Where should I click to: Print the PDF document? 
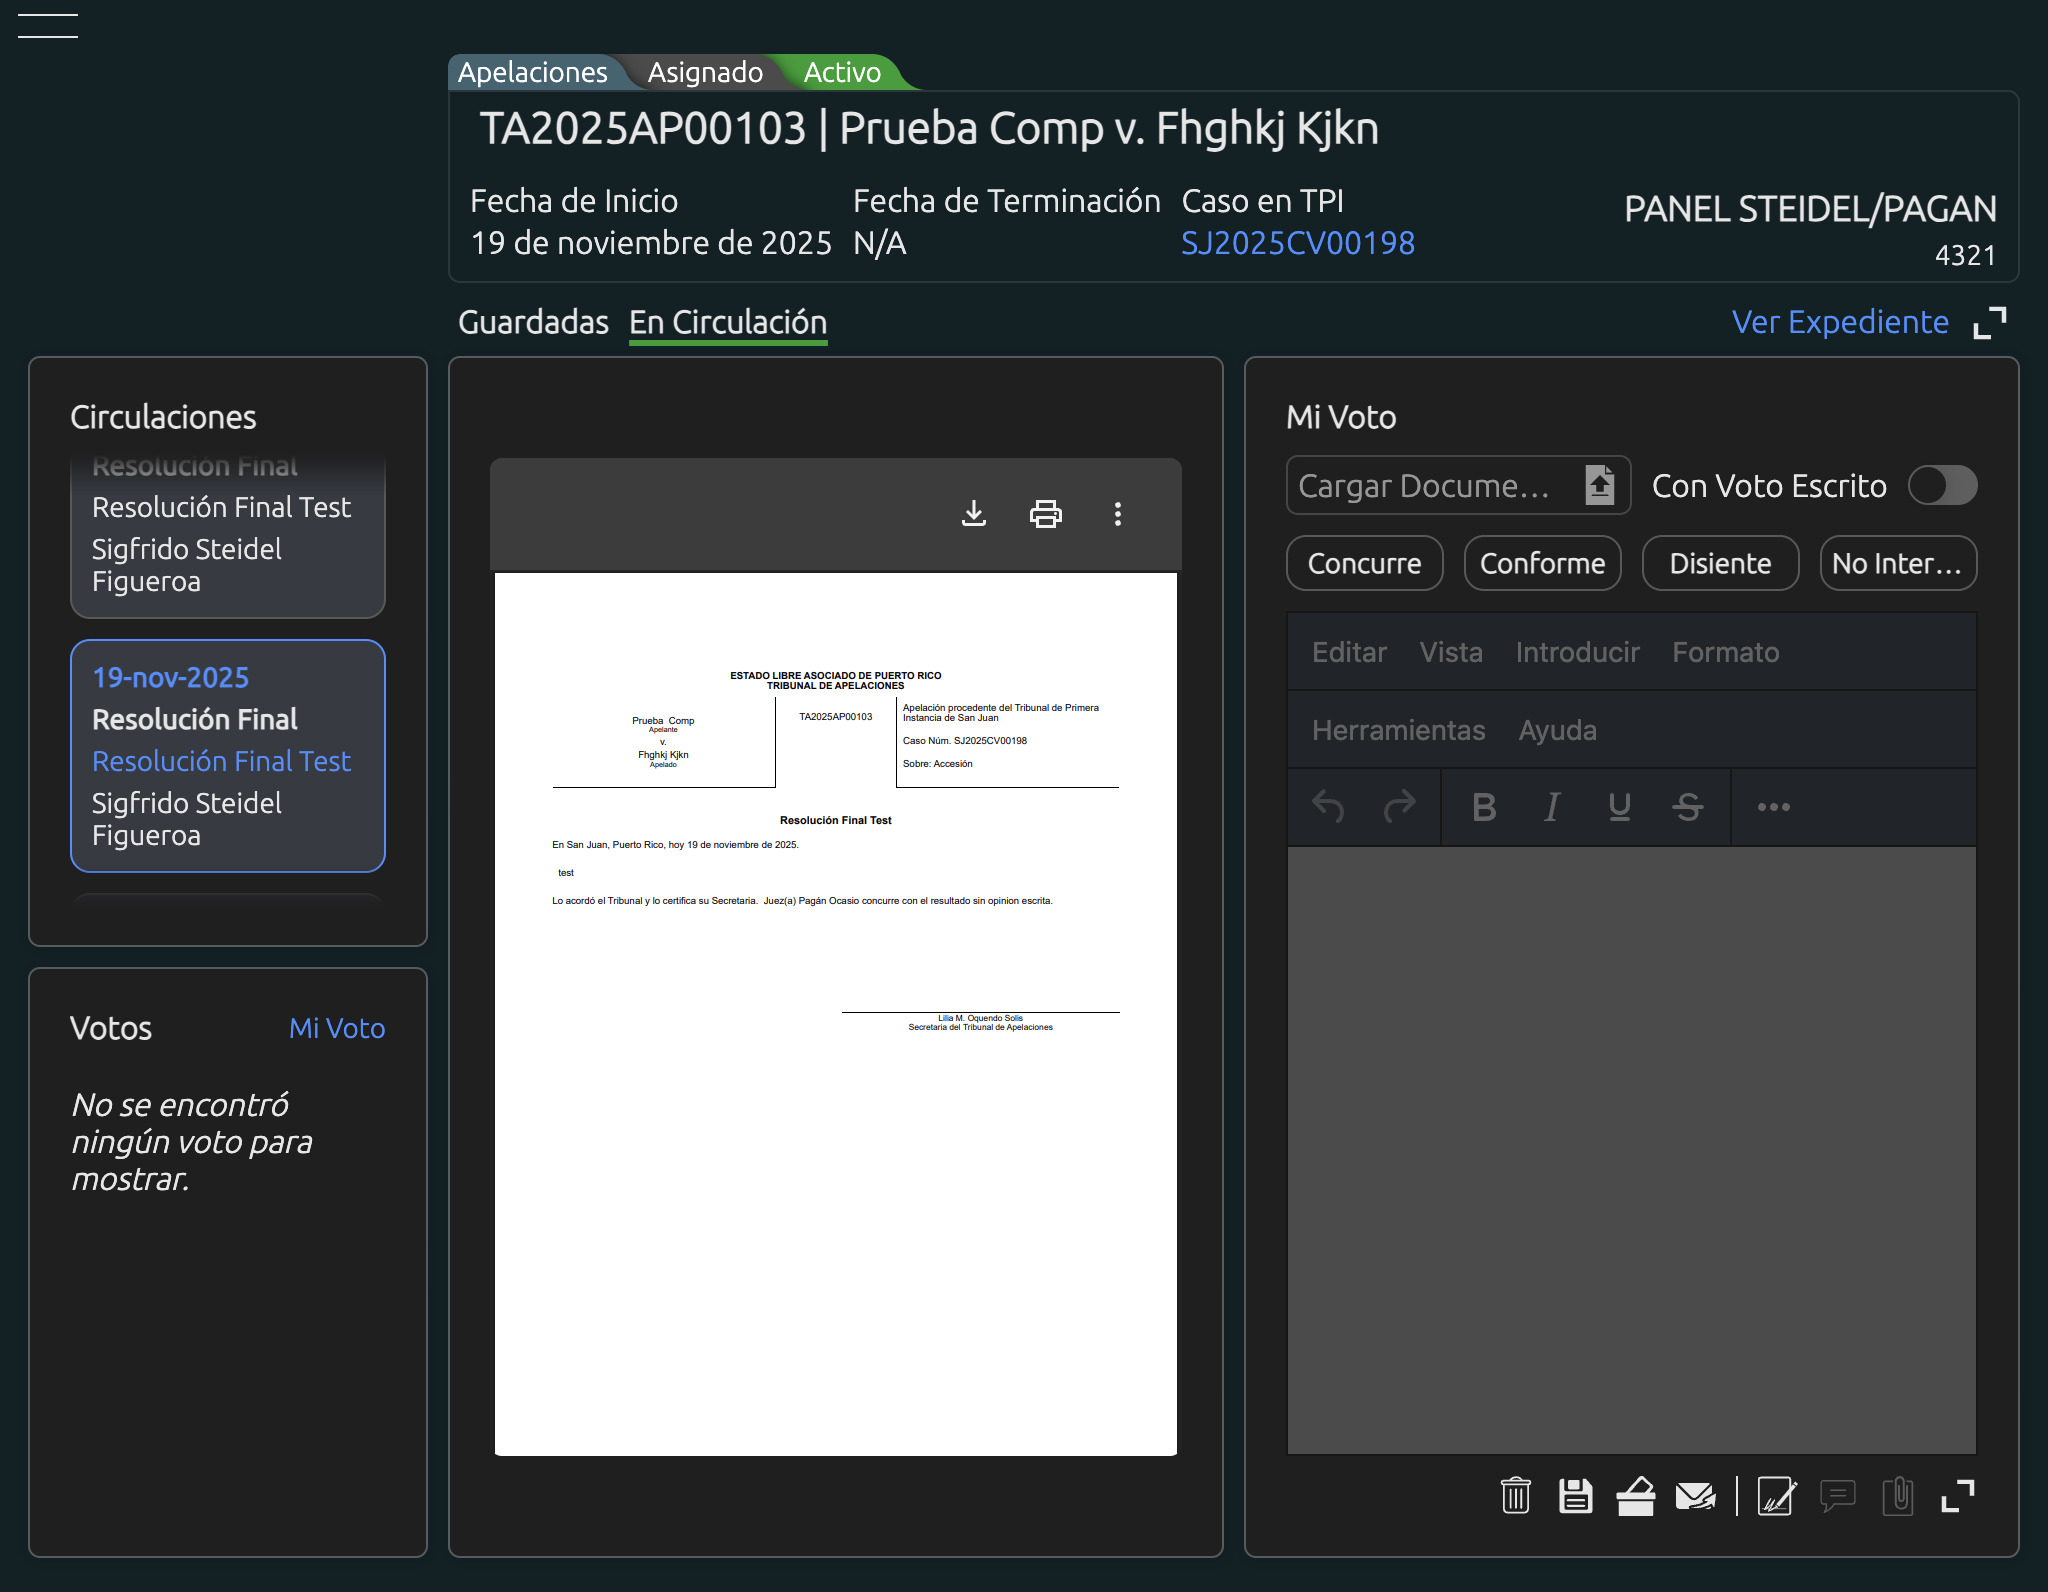pos(1045,514)
